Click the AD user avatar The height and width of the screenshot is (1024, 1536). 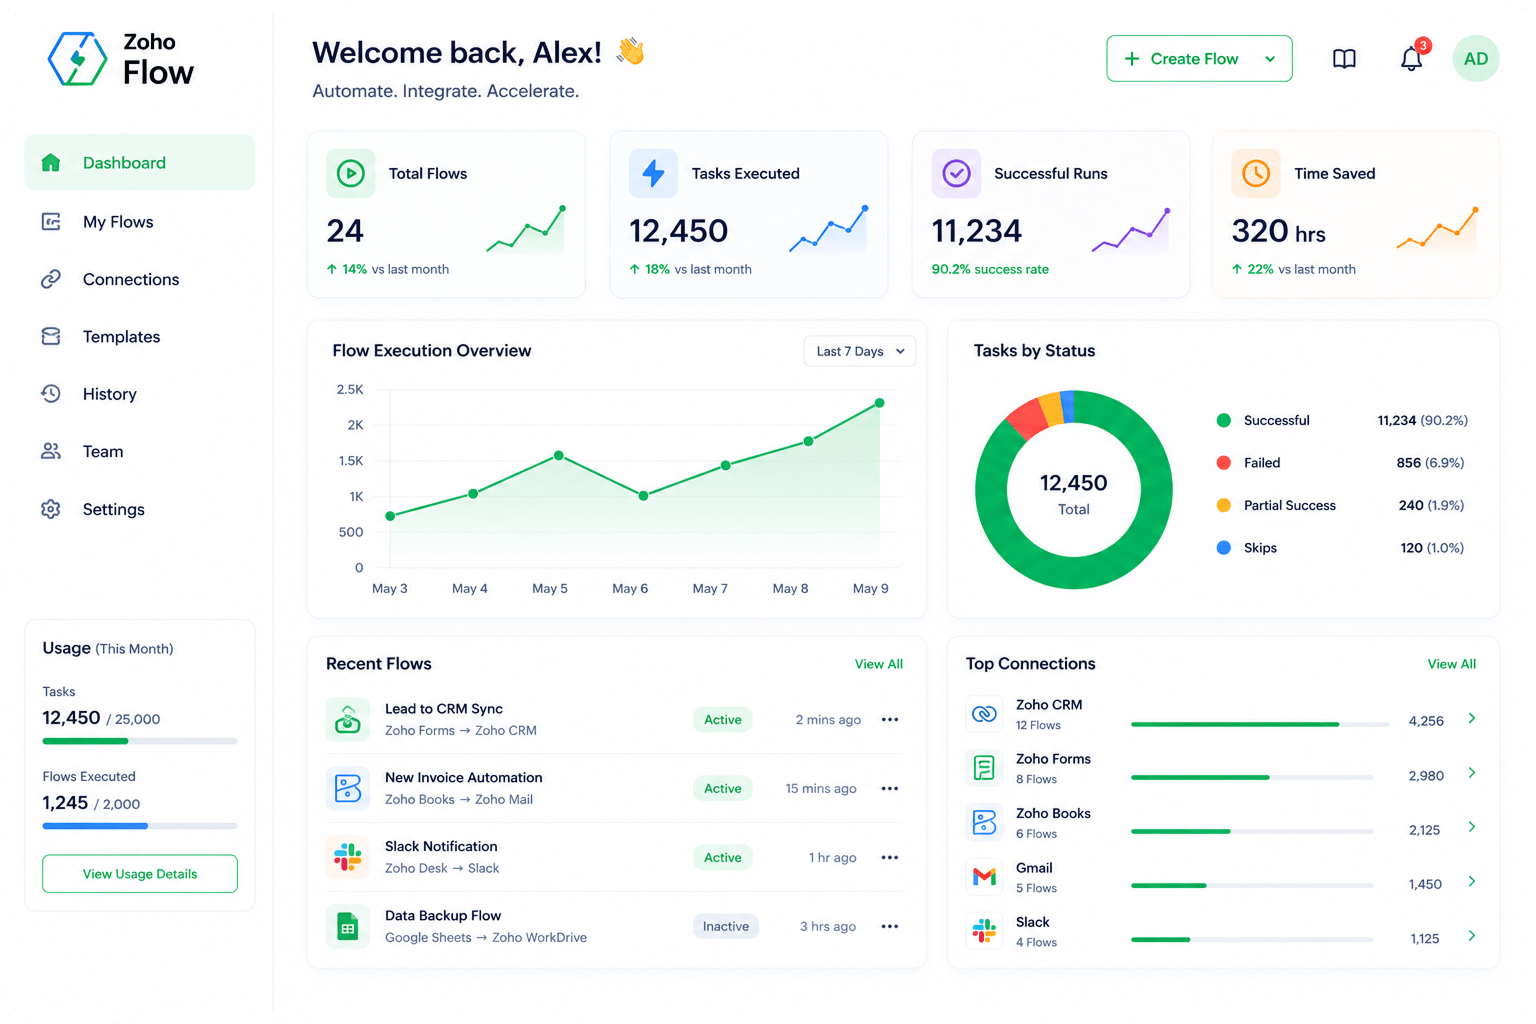click(1476, 59)
